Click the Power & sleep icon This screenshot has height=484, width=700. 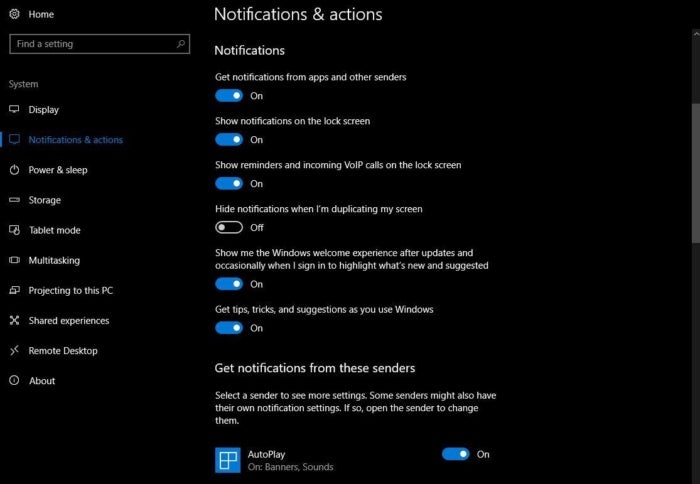[14, 170]
